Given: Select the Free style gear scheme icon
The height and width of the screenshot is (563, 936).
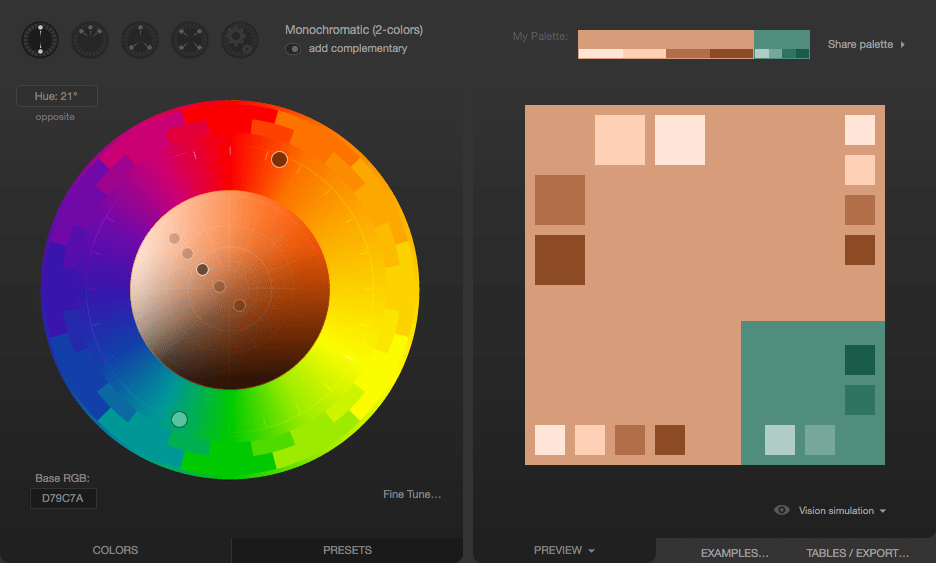Looking at the screenshot, I should tap(240, 40).
